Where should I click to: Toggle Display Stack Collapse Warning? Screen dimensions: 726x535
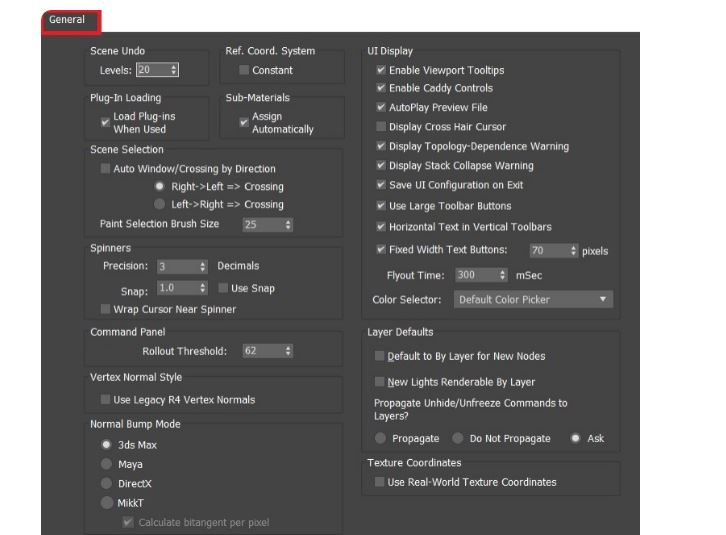pyautogui.click(x=381, y=165)
